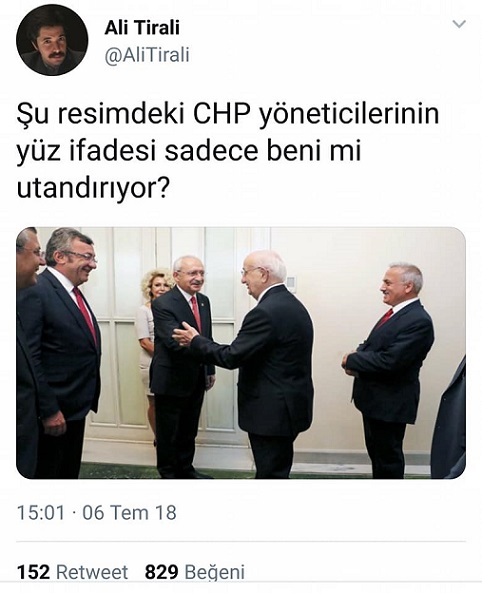Viewport: 482px width, 593px height.
Task: Click the word "utandırıyor?" in tweet
Action: point(92,189)
